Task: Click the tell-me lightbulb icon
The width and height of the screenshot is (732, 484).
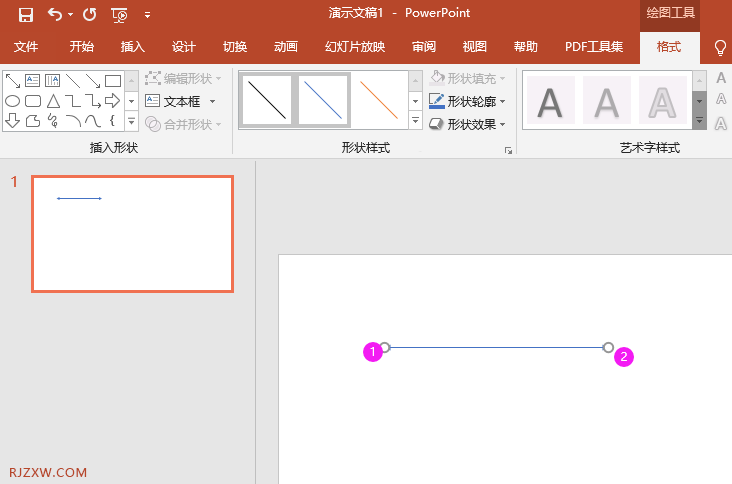Action: coord(720,47)
